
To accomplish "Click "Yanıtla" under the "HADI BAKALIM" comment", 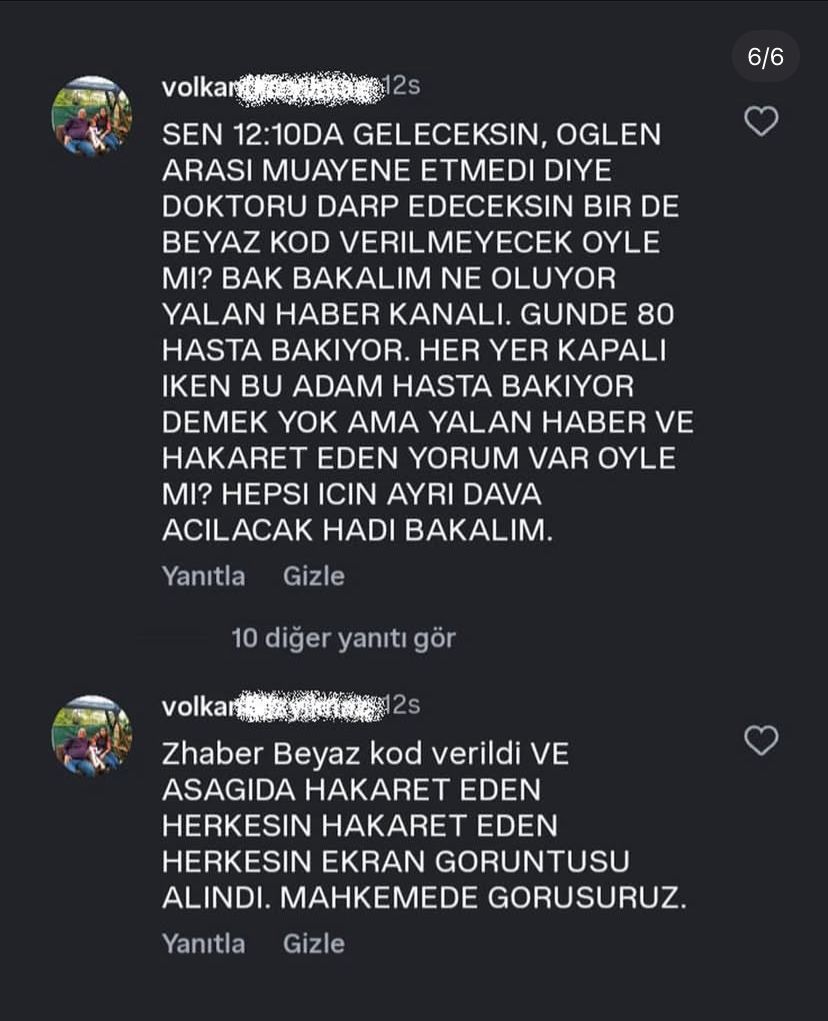I will (203, 576).
